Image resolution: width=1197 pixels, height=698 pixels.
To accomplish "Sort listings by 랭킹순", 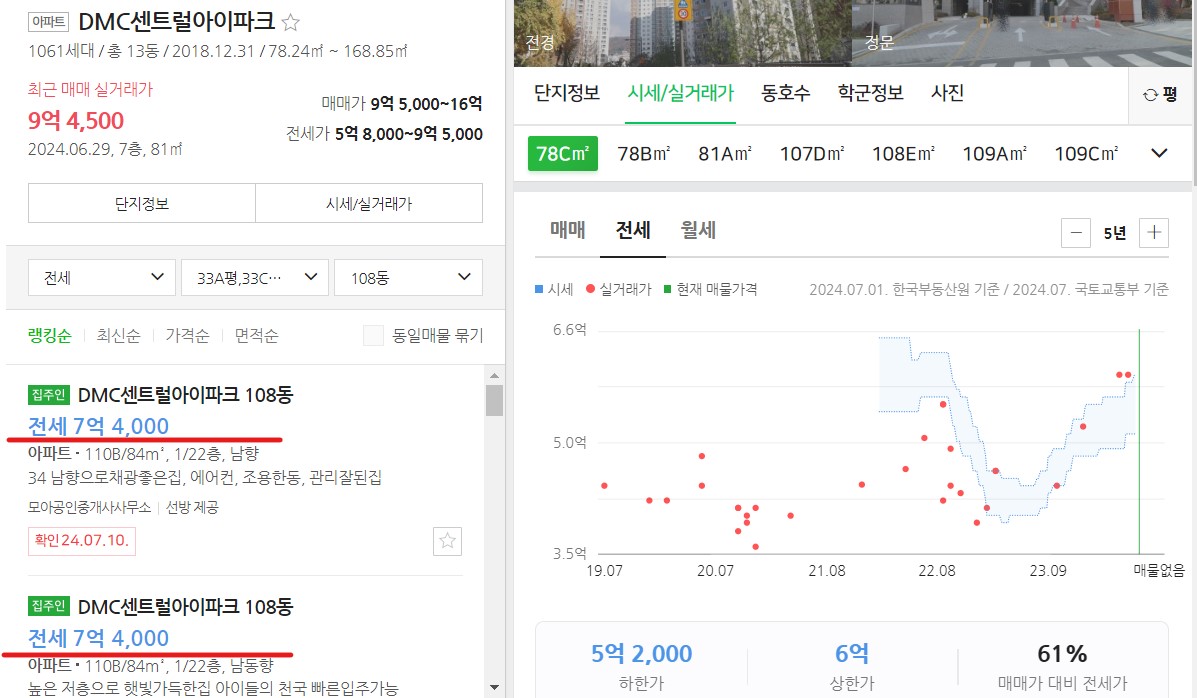I will 50,335.
